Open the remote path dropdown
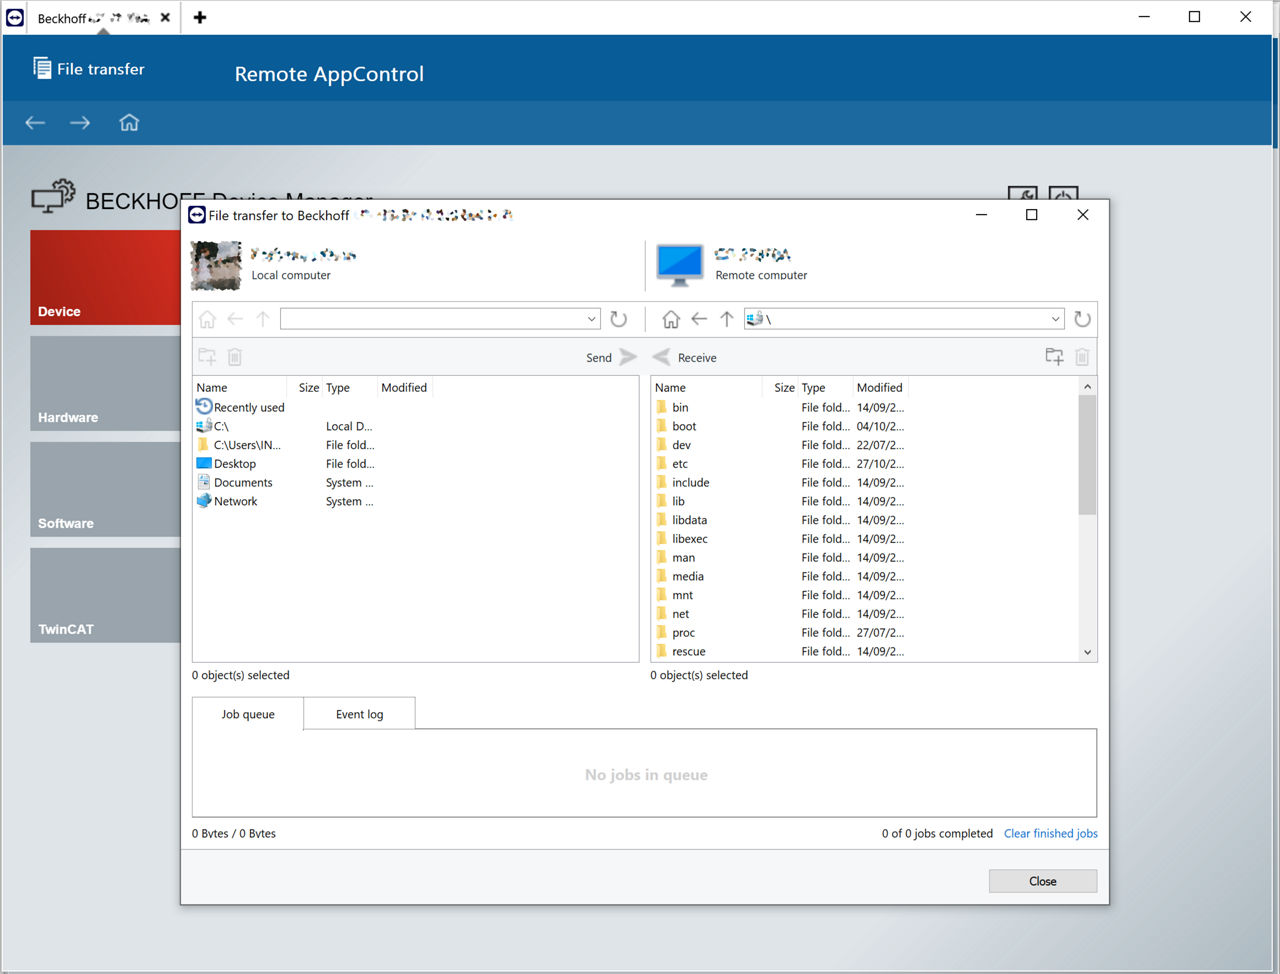The width and height of the screenshot is (1280, 974). tap(1055, 319)
